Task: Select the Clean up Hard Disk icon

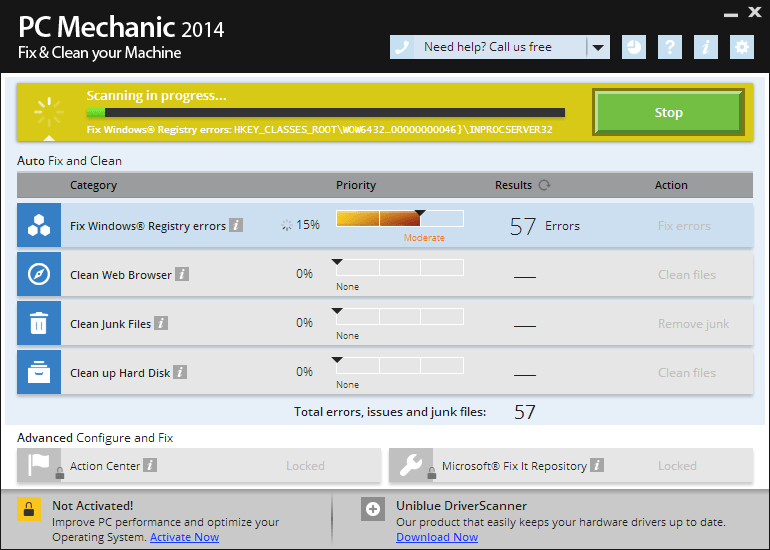Action: (39, 372)
